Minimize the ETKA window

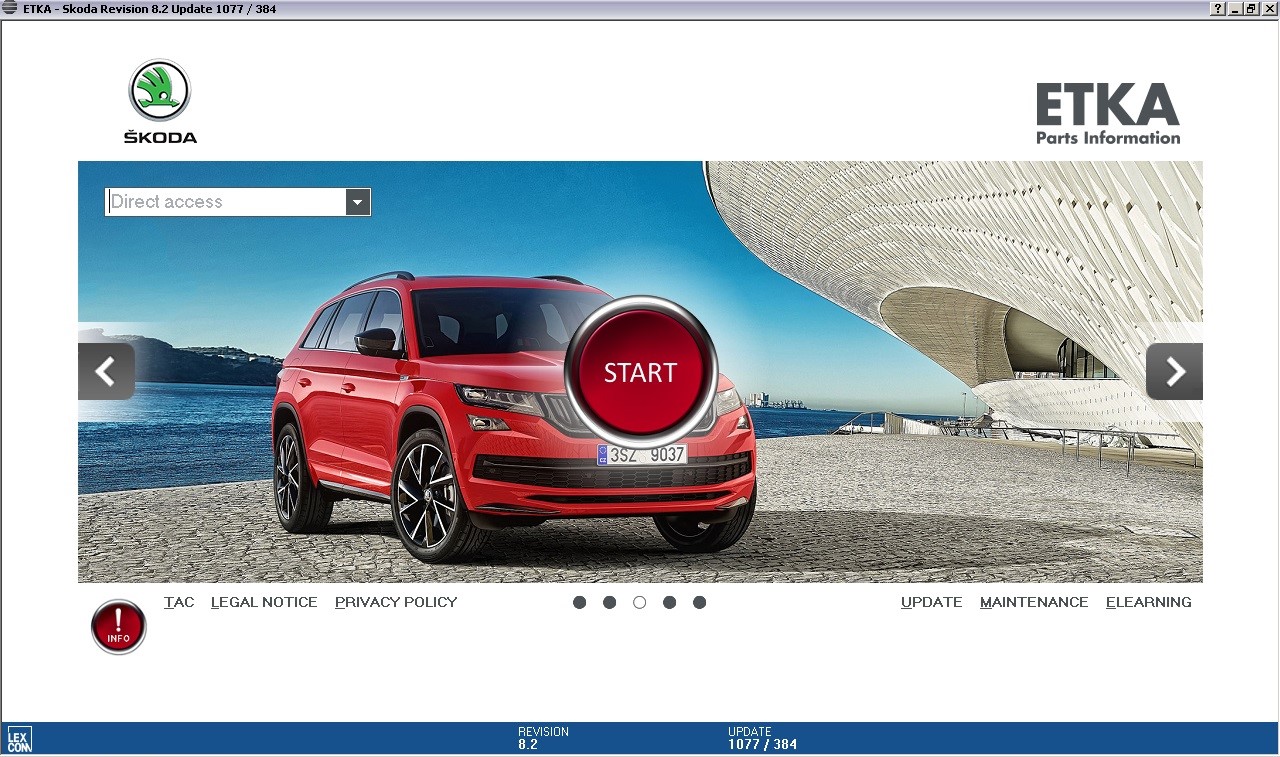(x=1236, y=9)
